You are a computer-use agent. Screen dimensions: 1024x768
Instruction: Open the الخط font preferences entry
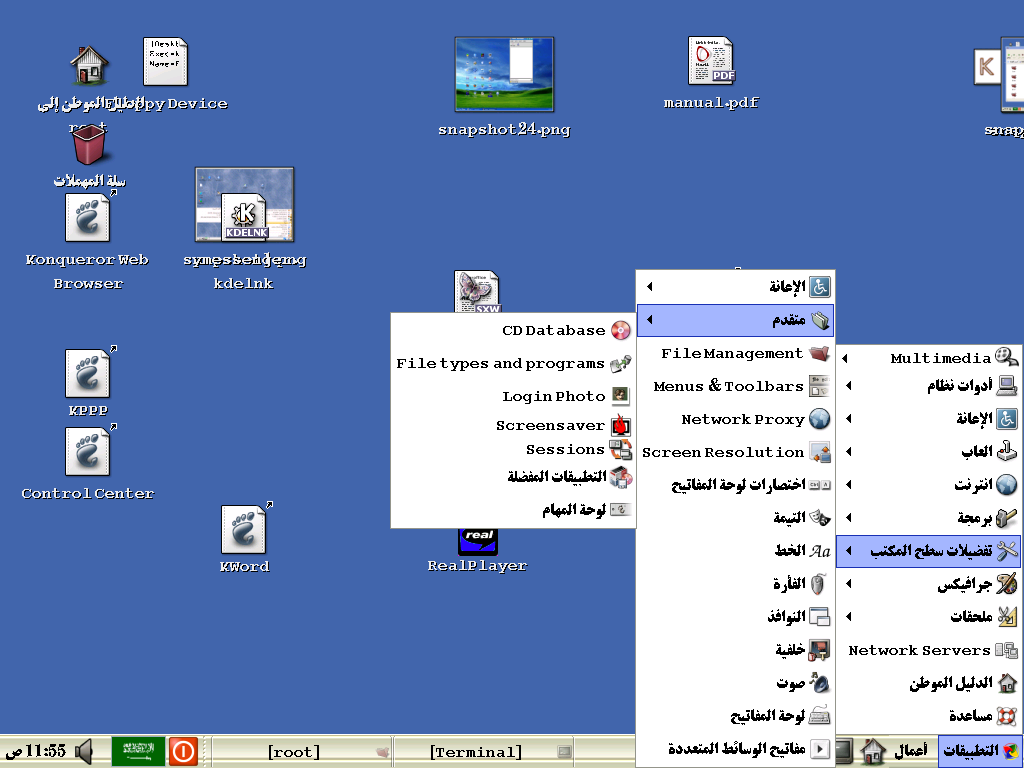735,551
